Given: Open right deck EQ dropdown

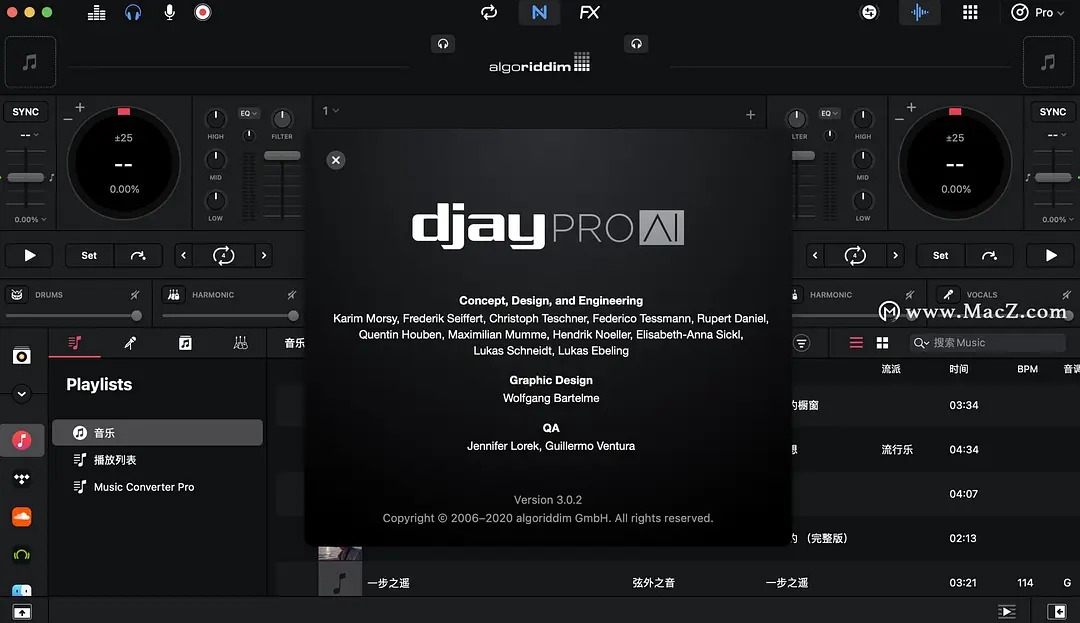Looking at the screenshot, I should coord(829,114).
